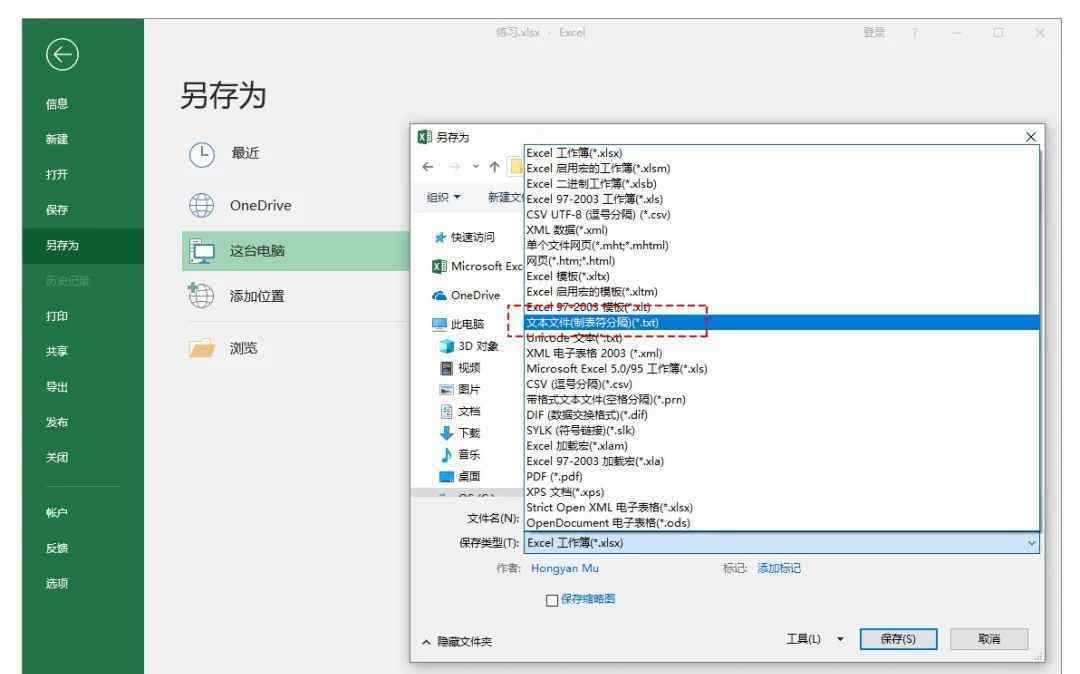Open the 最近 clock icon location
Screen dimensions: 1080x674
[x=202, y=155]
